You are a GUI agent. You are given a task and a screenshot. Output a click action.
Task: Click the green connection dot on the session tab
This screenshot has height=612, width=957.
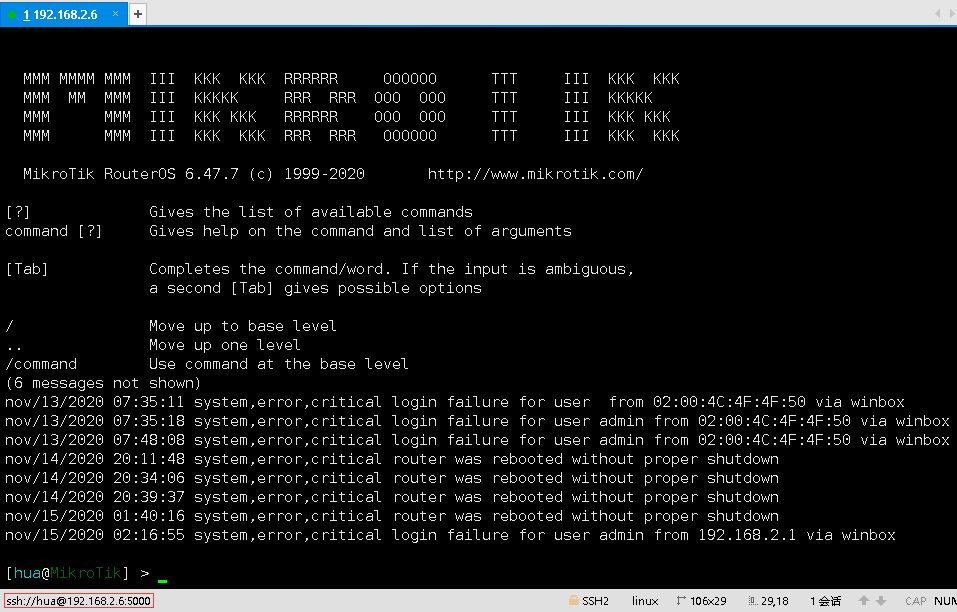(x=11, y=13)
